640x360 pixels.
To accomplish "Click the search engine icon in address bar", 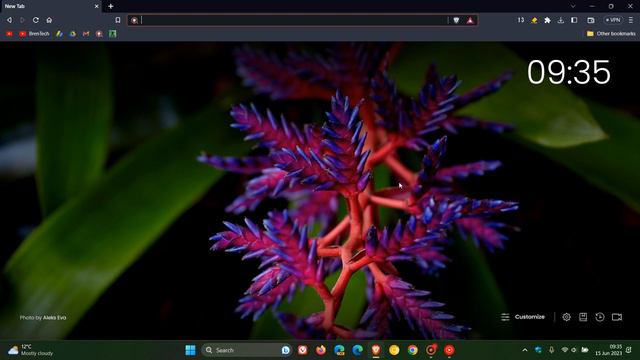I will [x=134, y=20].
